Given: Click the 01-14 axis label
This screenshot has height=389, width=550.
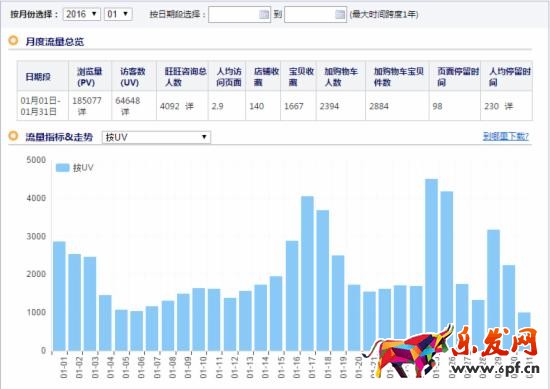Looking at the screenshot, I should (265, 367).
